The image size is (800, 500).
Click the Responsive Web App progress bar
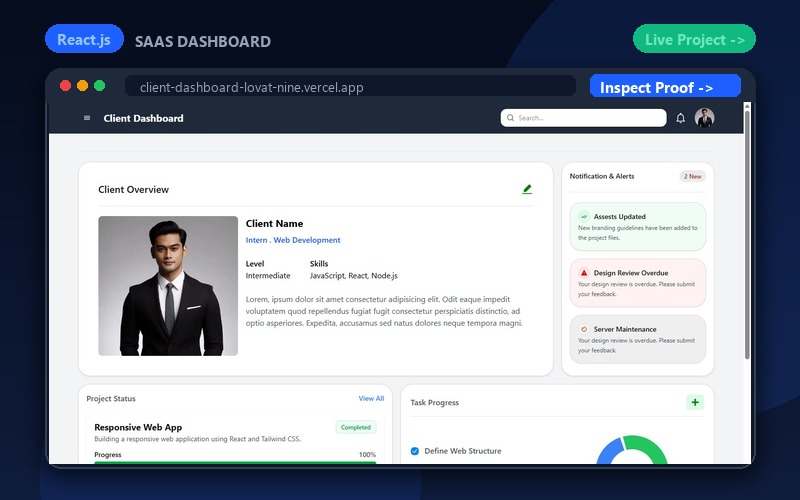tap(235, 462)
